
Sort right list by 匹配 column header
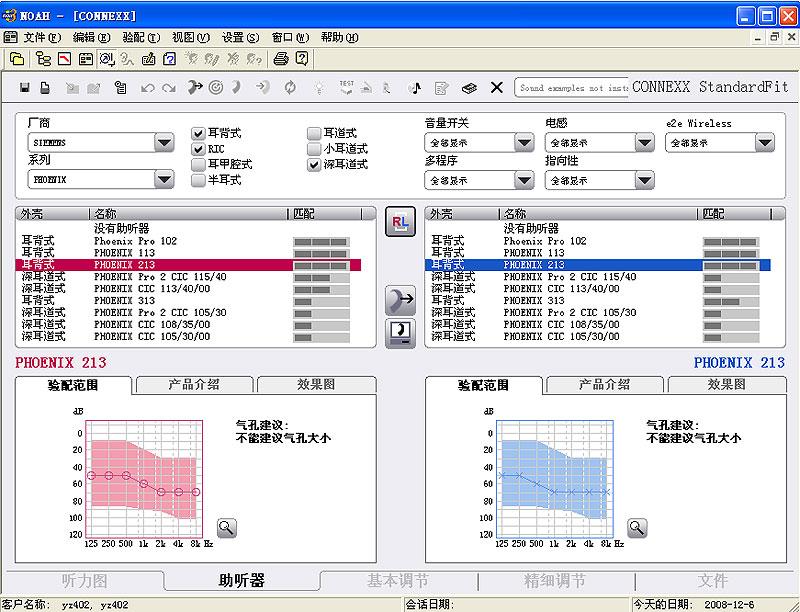tap(734, 214)
